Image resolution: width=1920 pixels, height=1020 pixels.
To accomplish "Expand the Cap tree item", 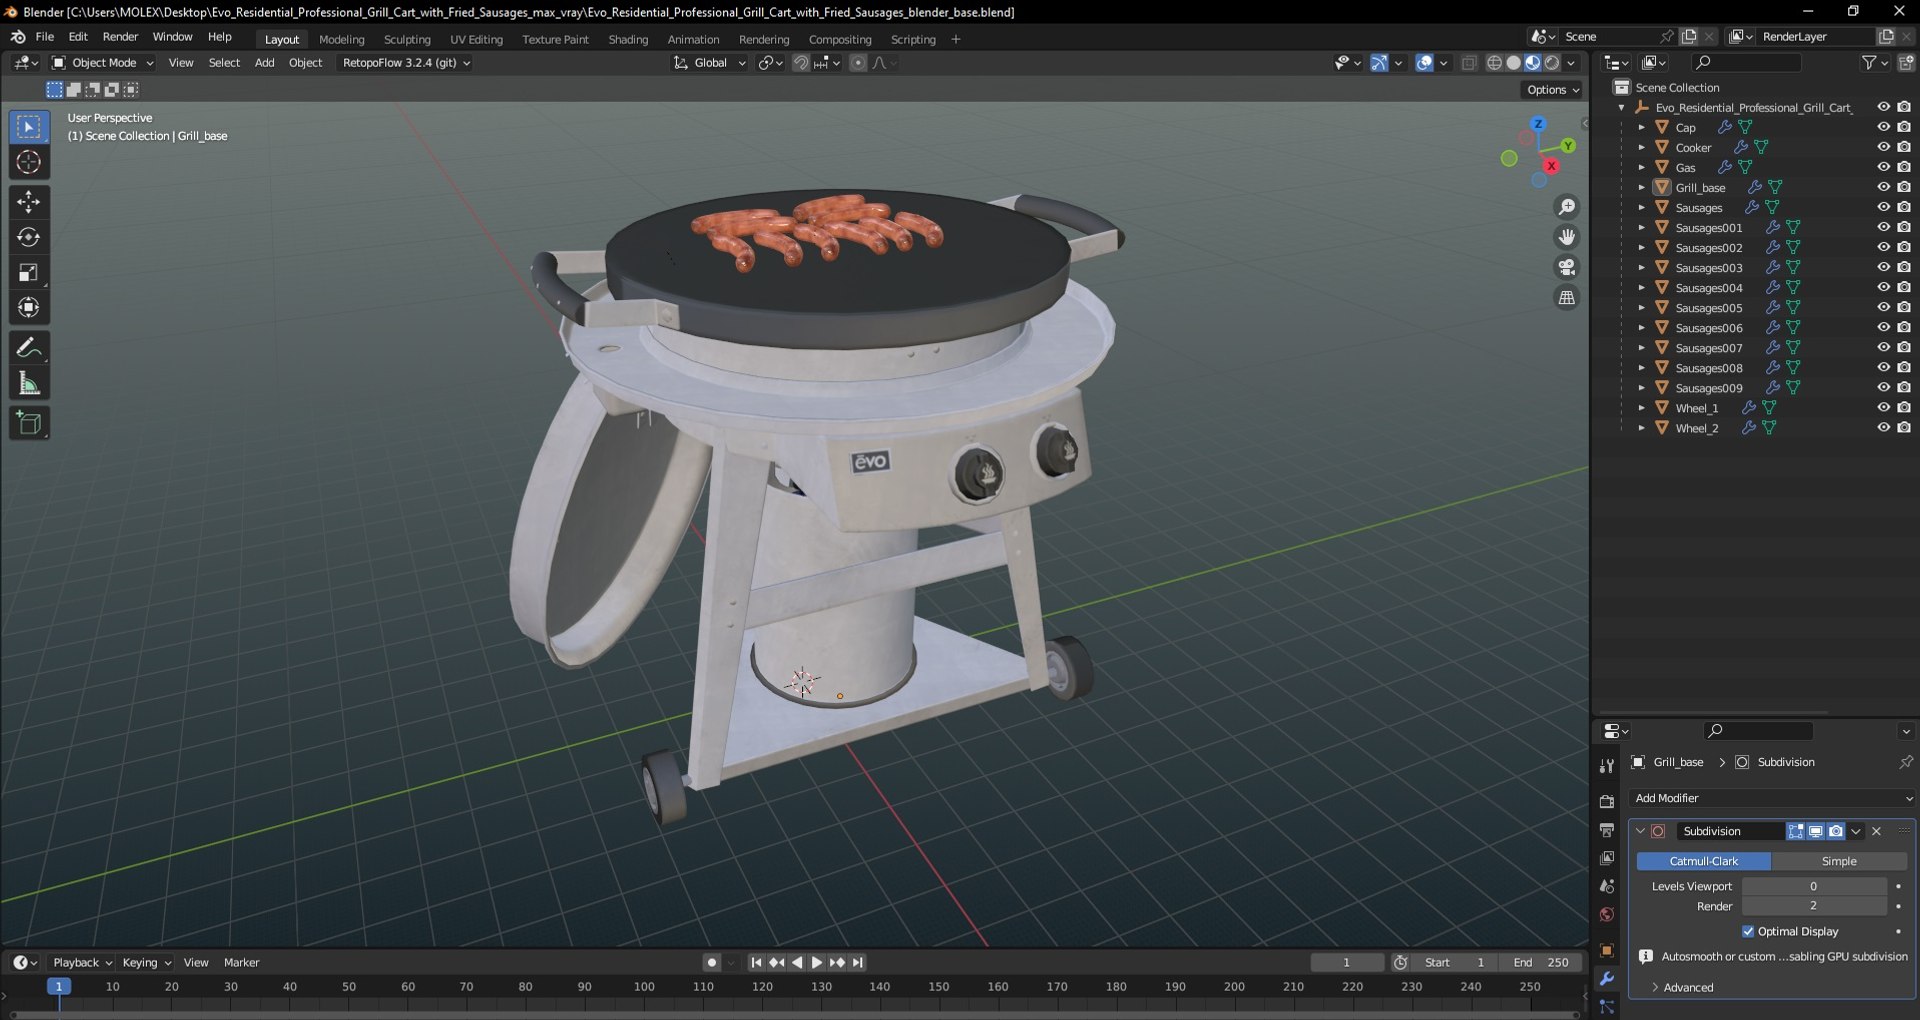I will 1641,127.
